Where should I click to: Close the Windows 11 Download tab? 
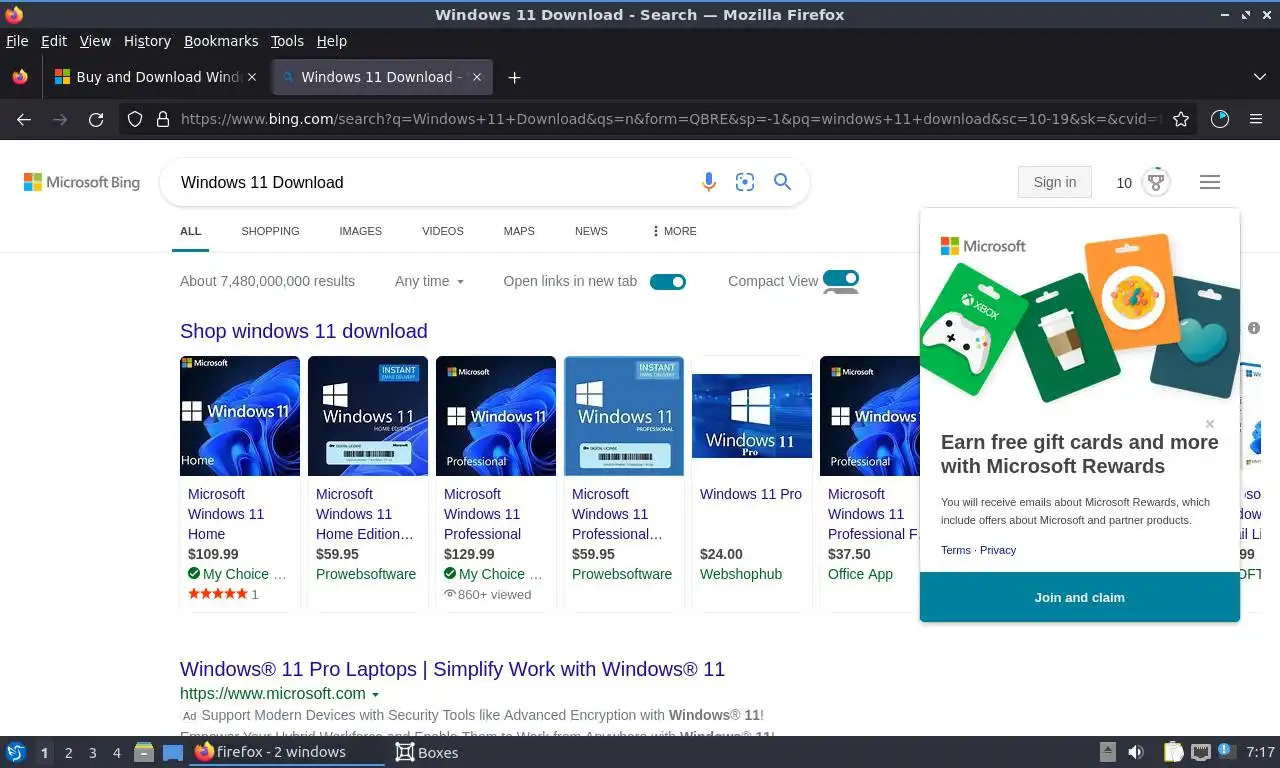(477, 77)
